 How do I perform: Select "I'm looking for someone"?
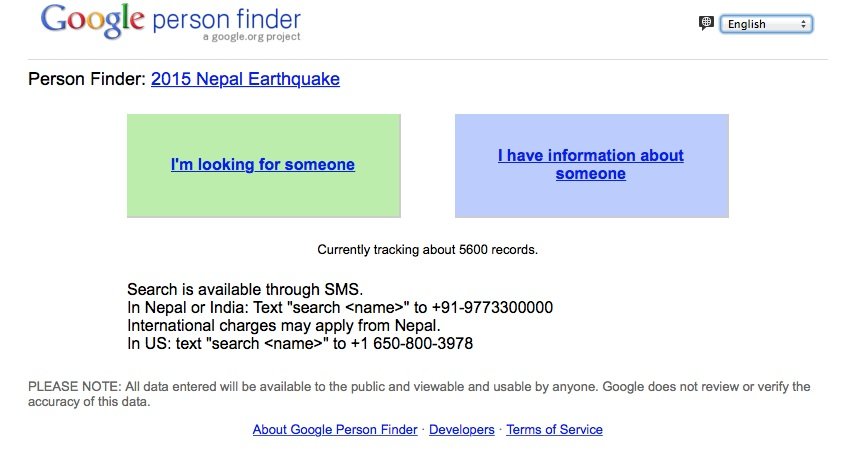[263, 165]
